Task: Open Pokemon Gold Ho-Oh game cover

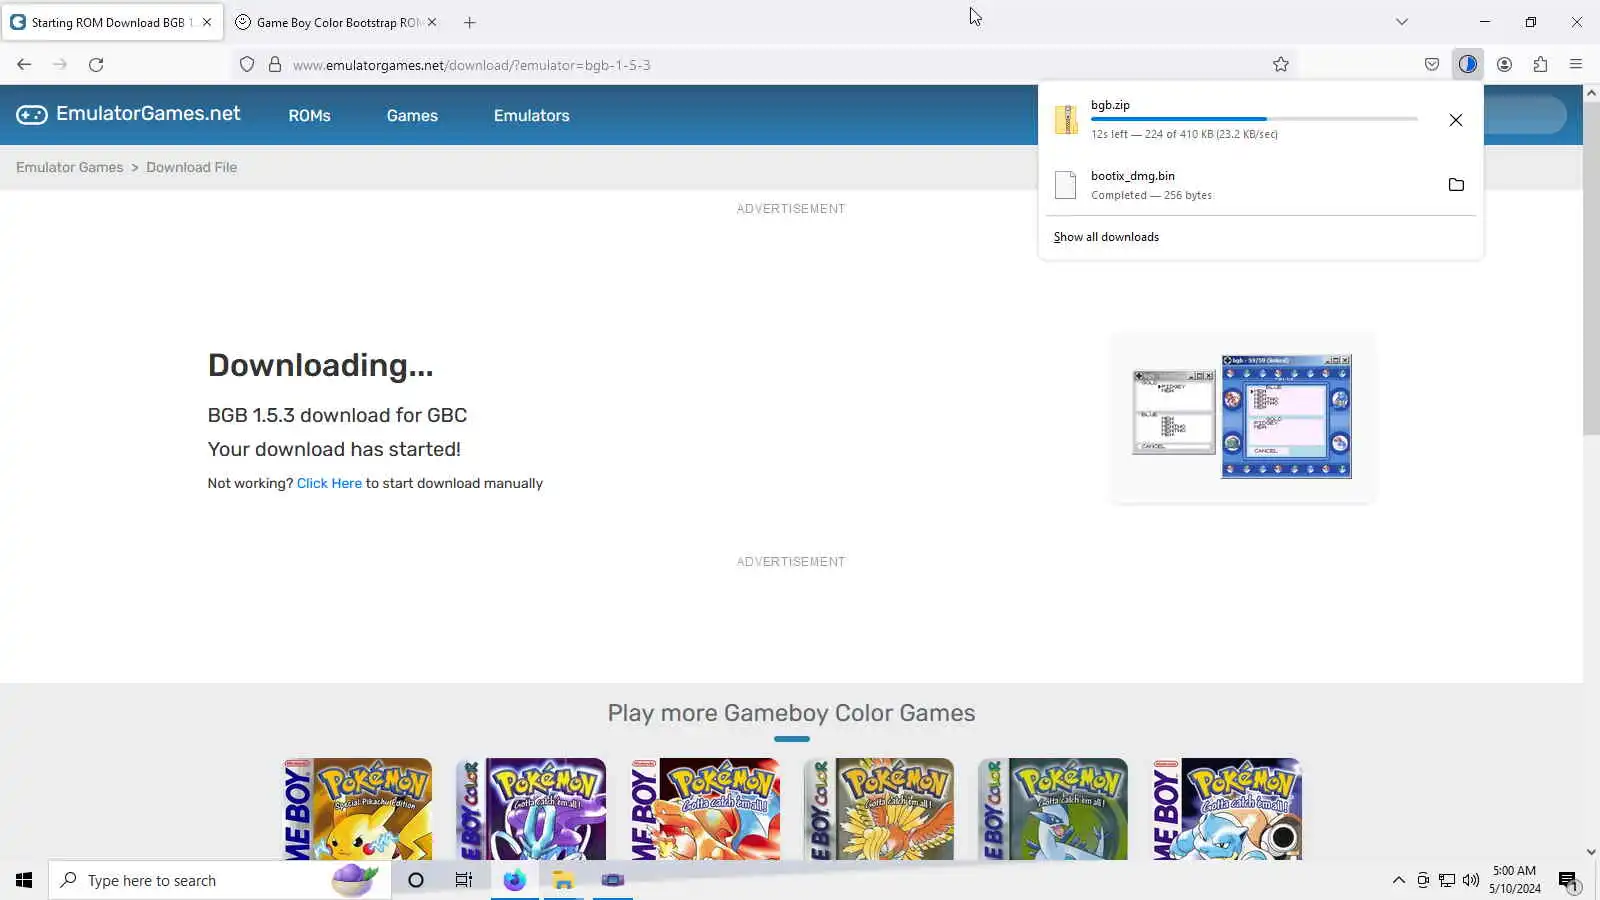Action: coord(878,809)
